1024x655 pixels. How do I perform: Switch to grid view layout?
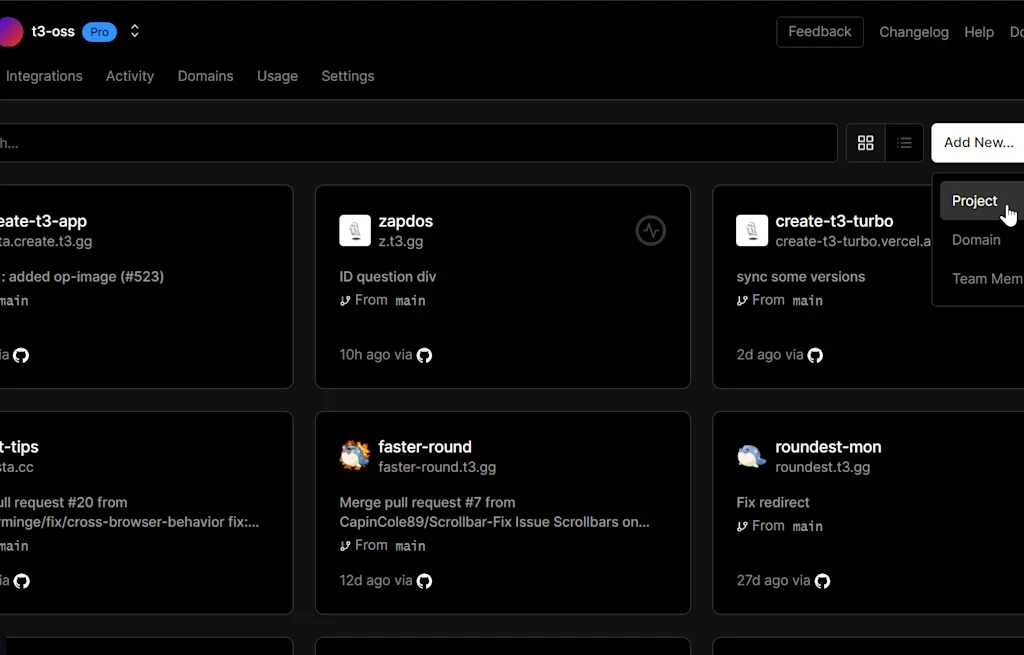click(x=865, y=142)
